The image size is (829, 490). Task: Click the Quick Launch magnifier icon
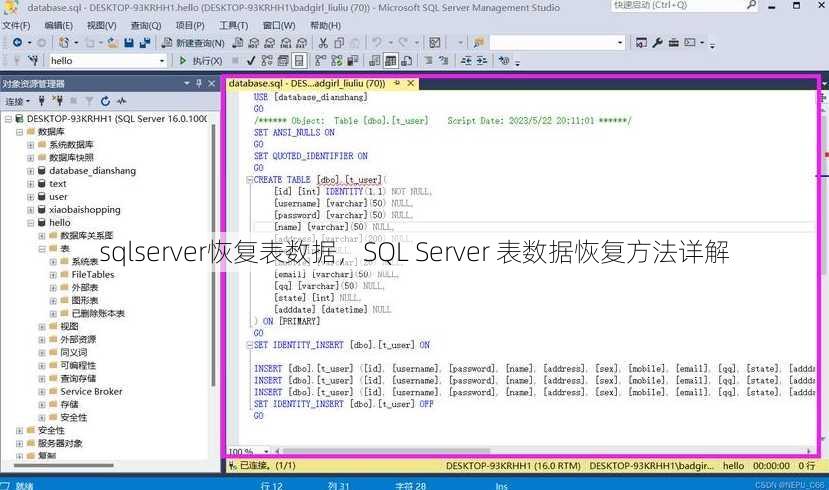[x=751, y=5]
